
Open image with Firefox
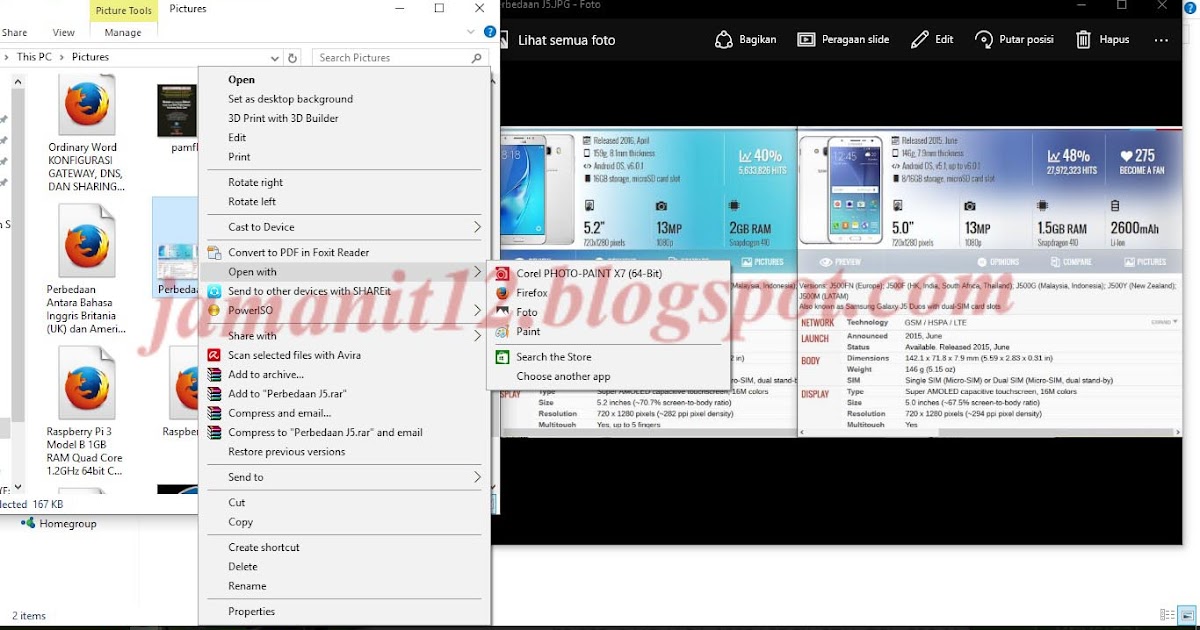coord(532,293)
